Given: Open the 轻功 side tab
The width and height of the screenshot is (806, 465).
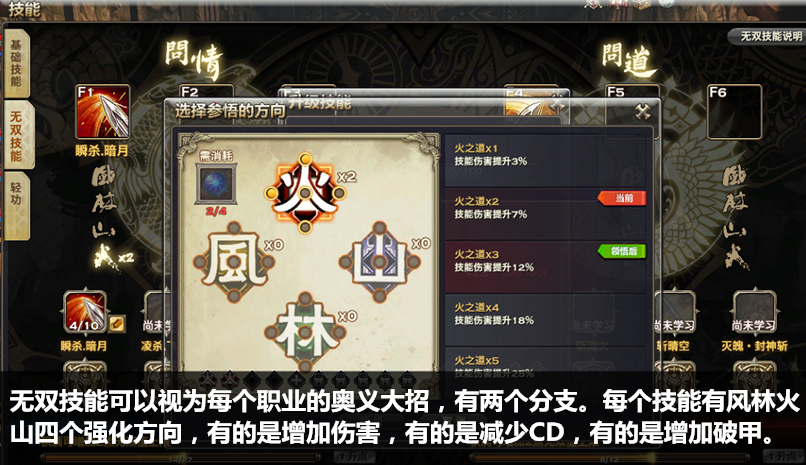Looking at the screenshot, I should pyautogui.click(x=16, y=205).
